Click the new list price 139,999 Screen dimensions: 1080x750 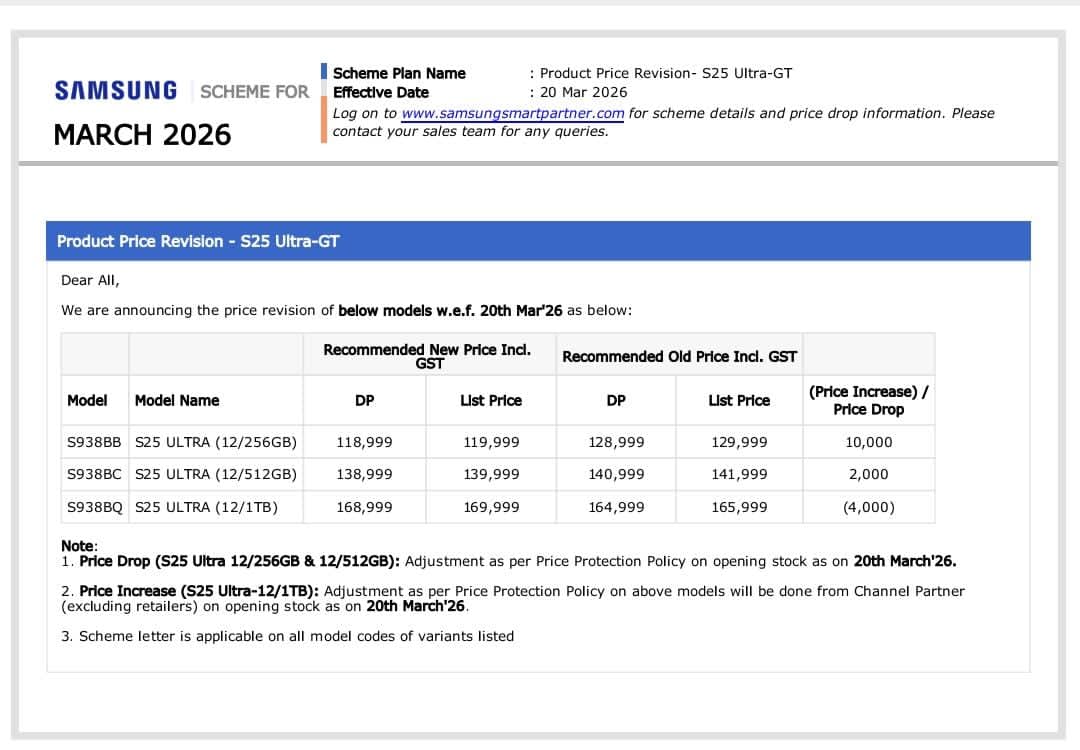pos(491,474)
